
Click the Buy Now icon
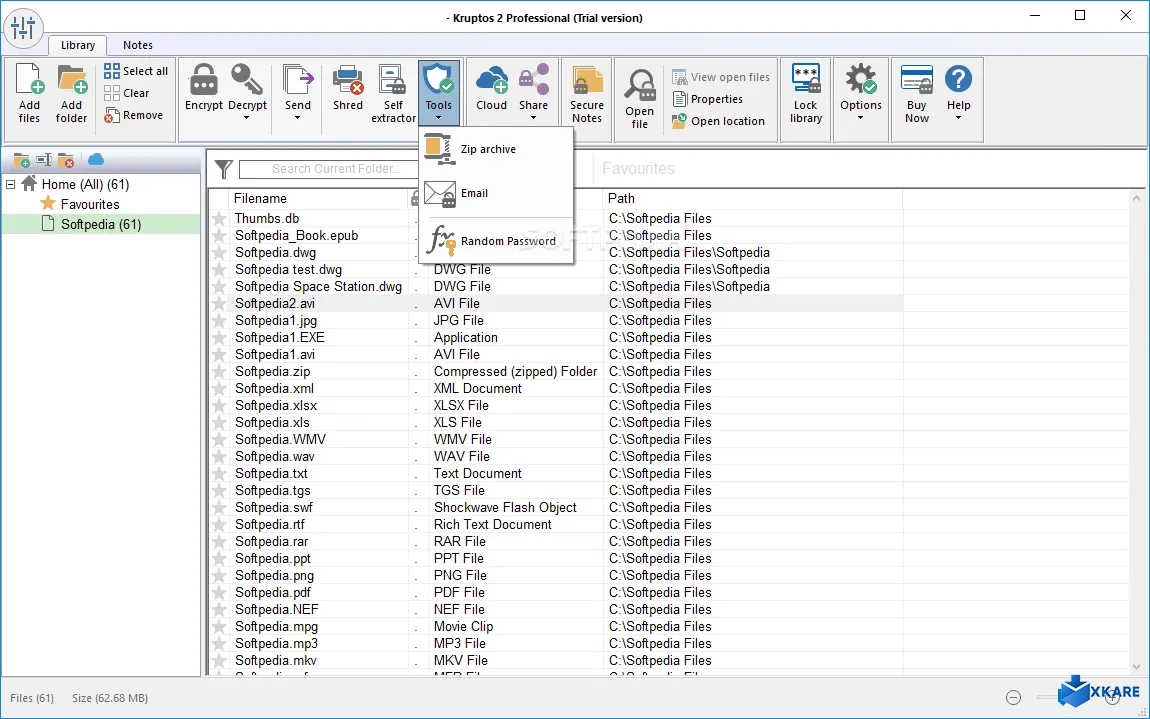click(917, 79)
